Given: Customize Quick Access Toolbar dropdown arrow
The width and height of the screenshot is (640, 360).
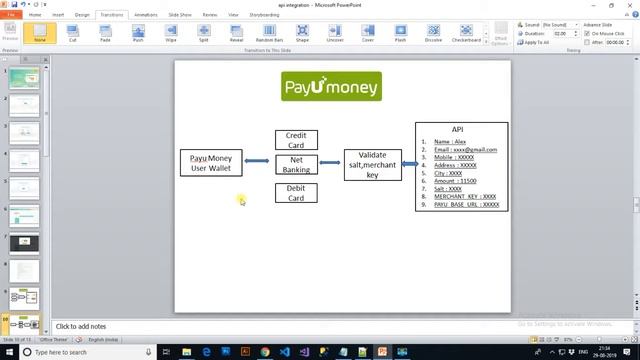Looking at the screenshot, I should [x=45, y=4].
